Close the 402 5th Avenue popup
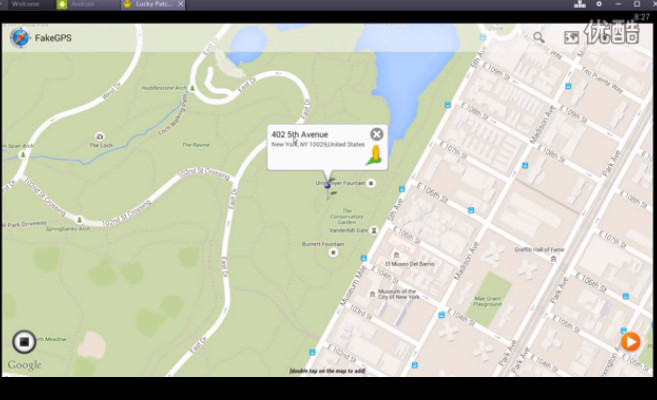 [376, 134]
